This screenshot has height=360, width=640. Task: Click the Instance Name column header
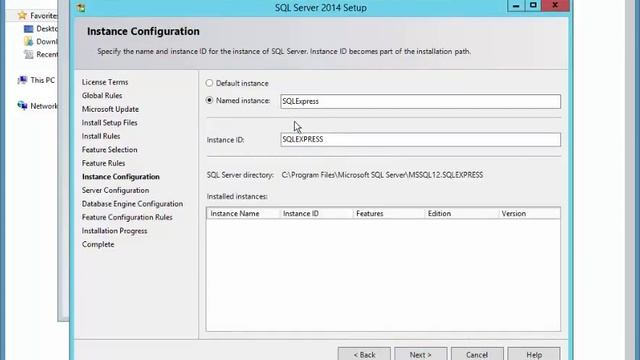click(x=243, y=213)
